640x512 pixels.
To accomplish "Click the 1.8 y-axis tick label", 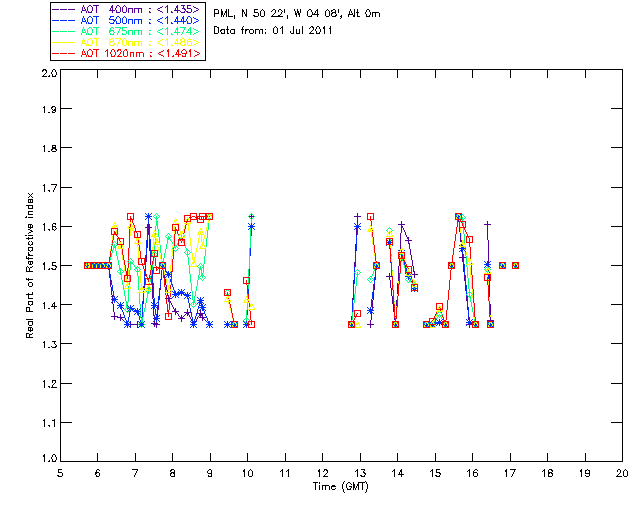I will tap(49, 148).
